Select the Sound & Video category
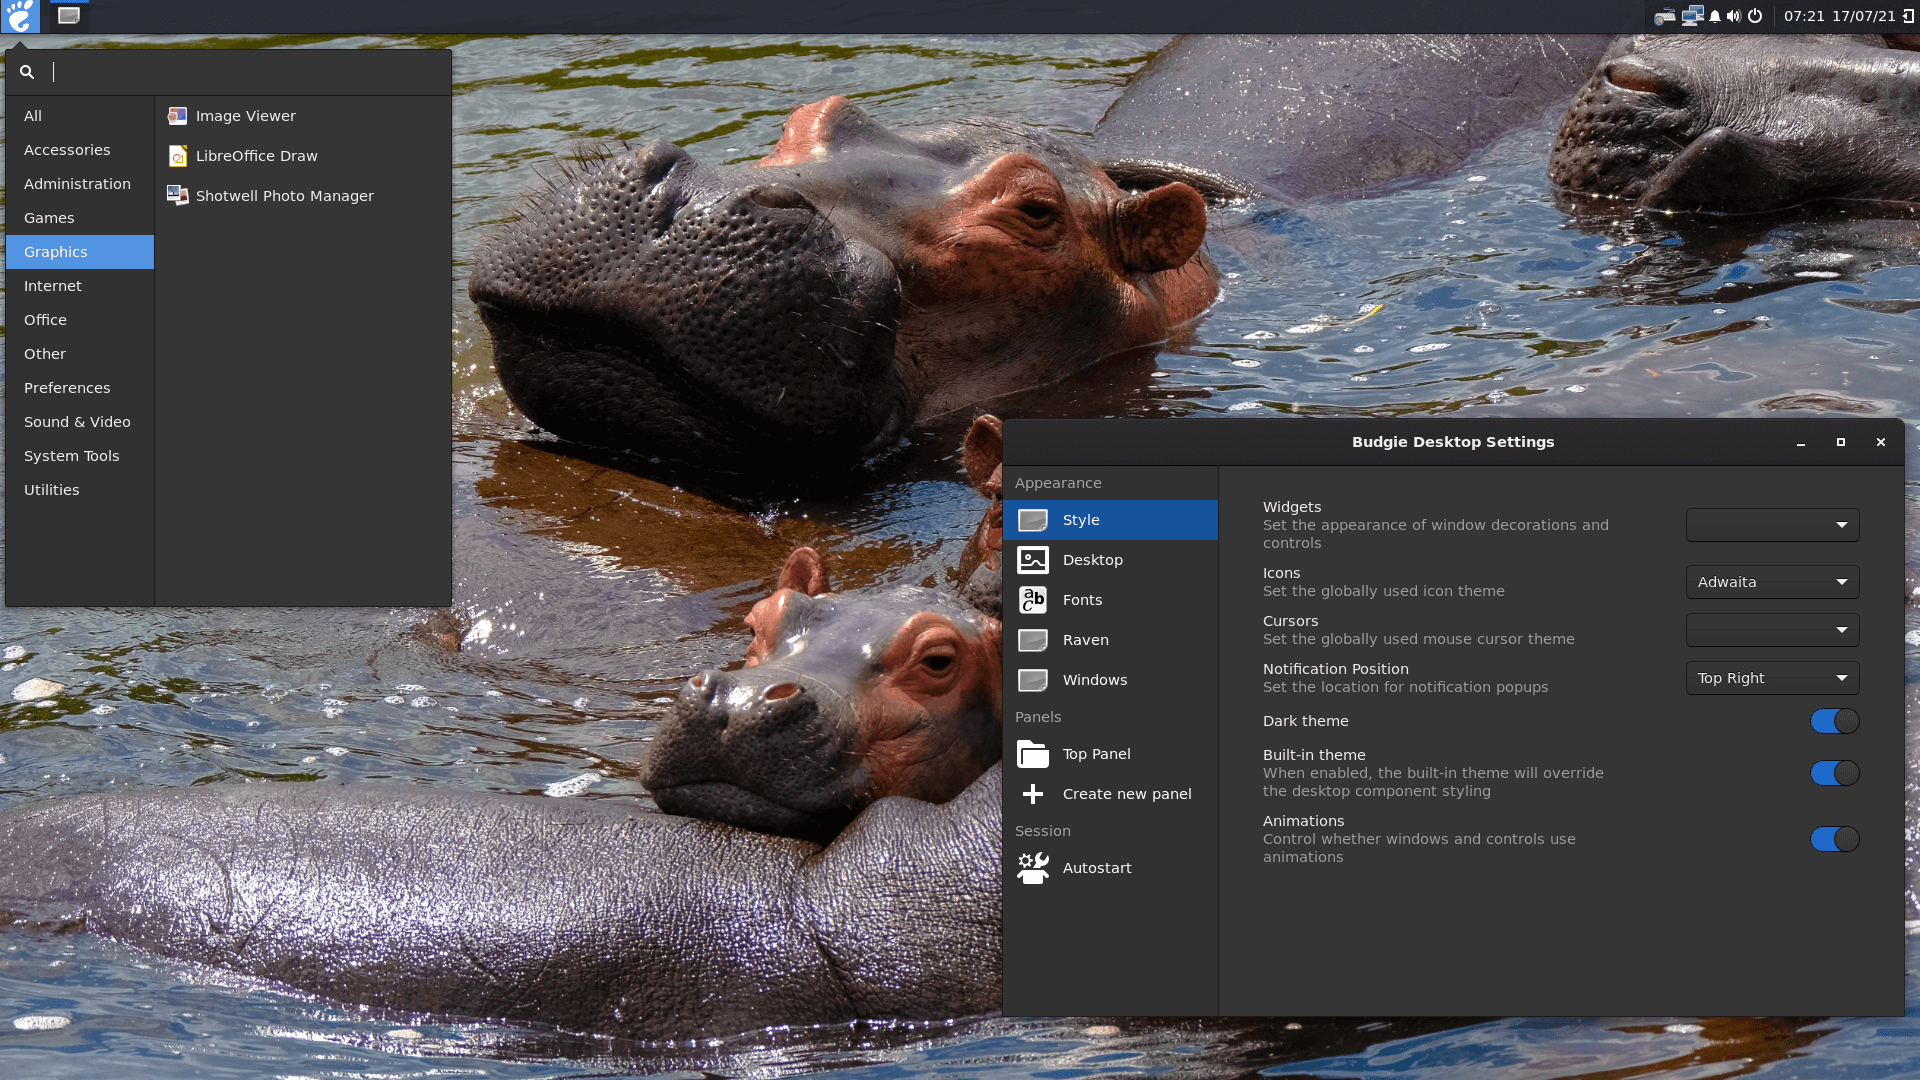Image resolution: width=1920 pixels, height=1080 pixels. [x=80, y=422]
